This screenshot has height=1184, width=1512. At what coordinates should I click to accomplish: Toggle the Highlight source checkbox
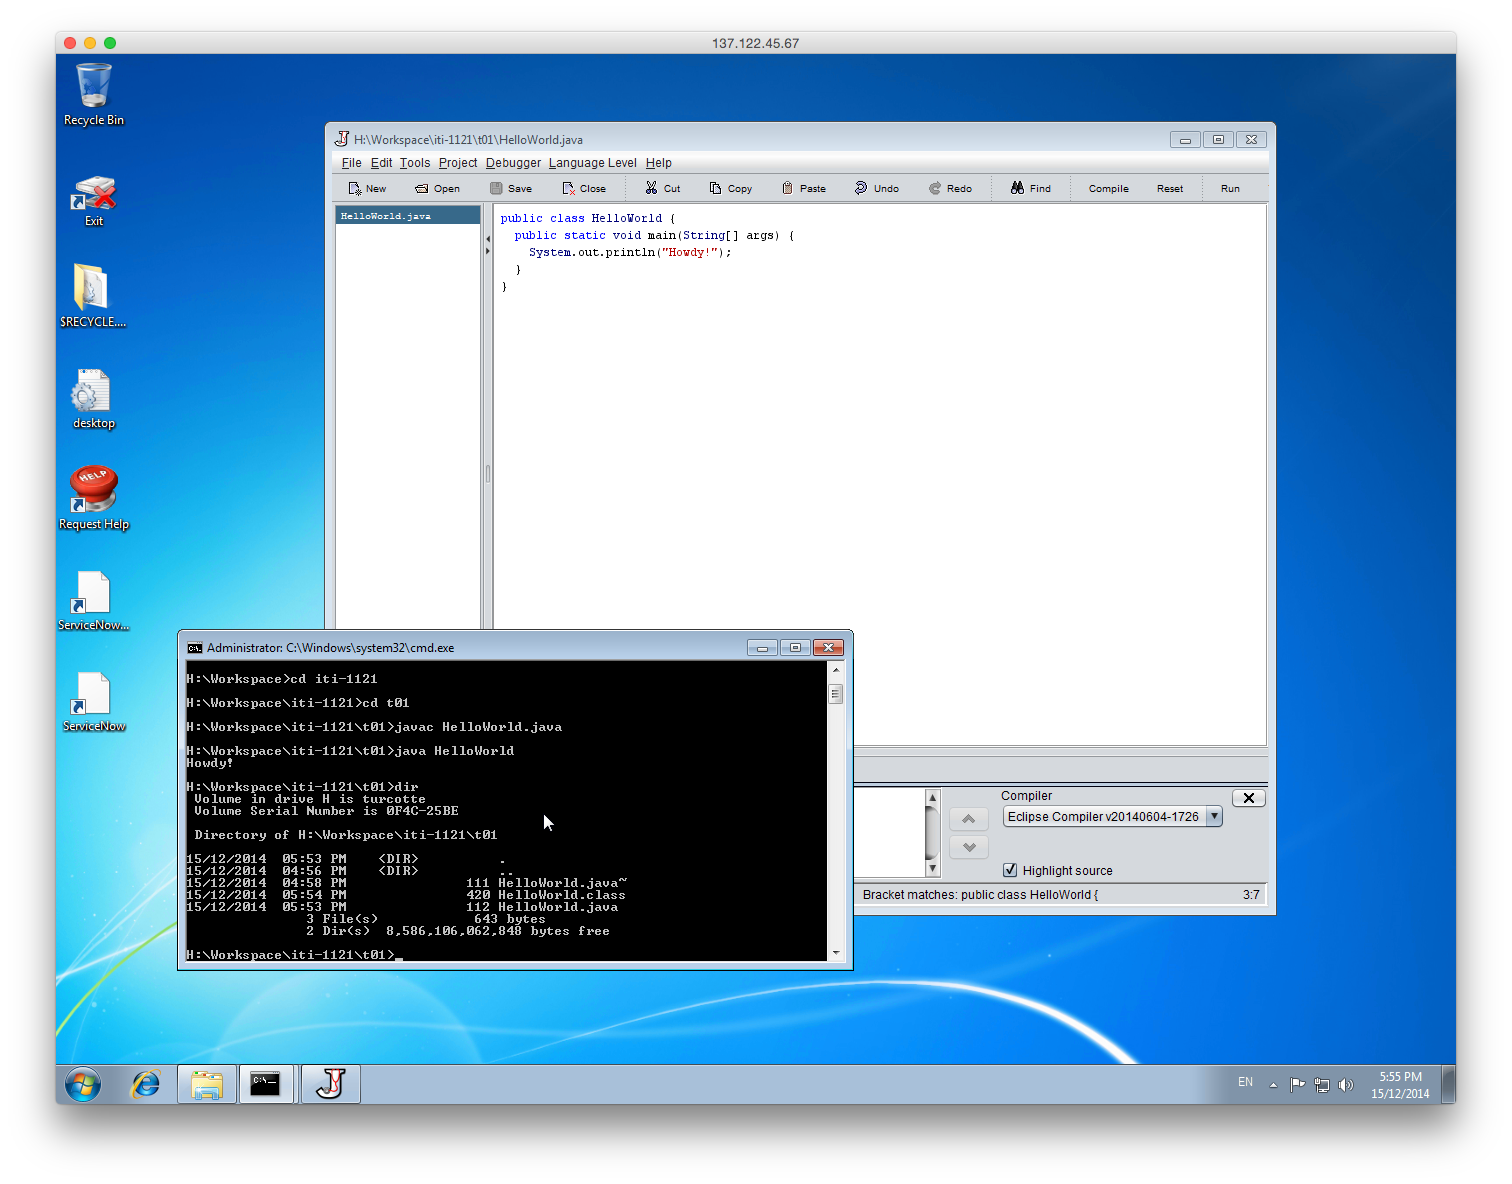coord(1010,870)
